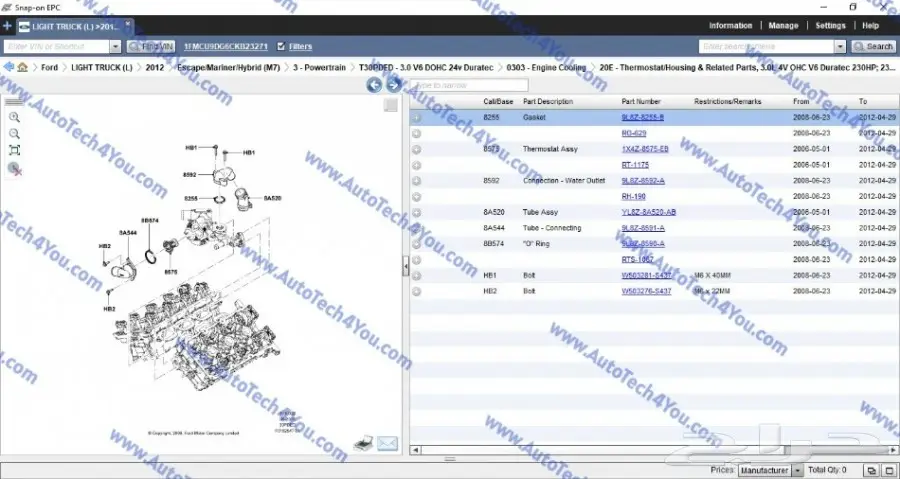Viewport: 900px width, 479px height.
Task: Click the 0303 - Engine Cooling breadcrumb
Action: pyautogui.click(x=546, y=67)
